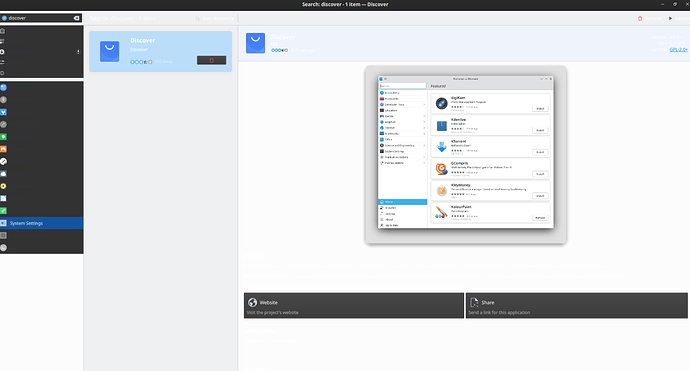Open the Graphics category entry
This screenshot has height=371, width=690.
[4, 162]
